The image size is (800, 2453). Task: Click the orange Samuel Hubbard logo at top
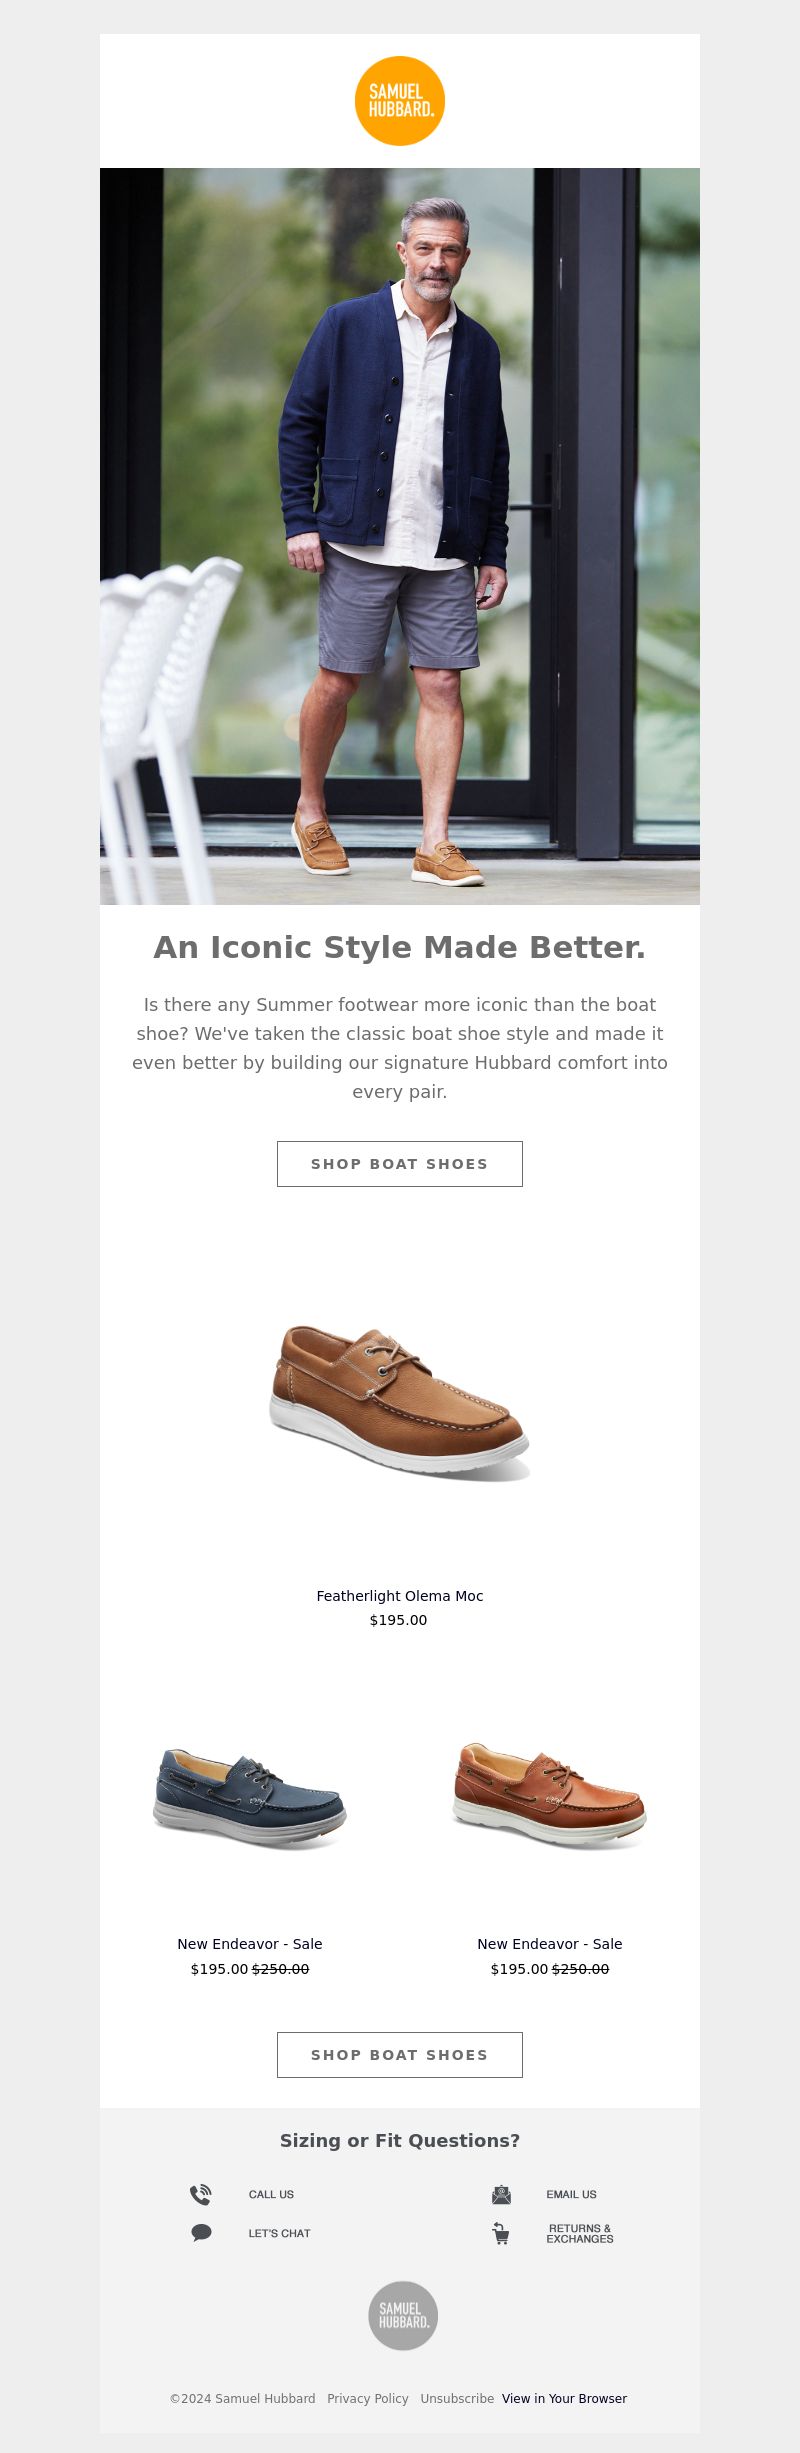pos(400,101)
